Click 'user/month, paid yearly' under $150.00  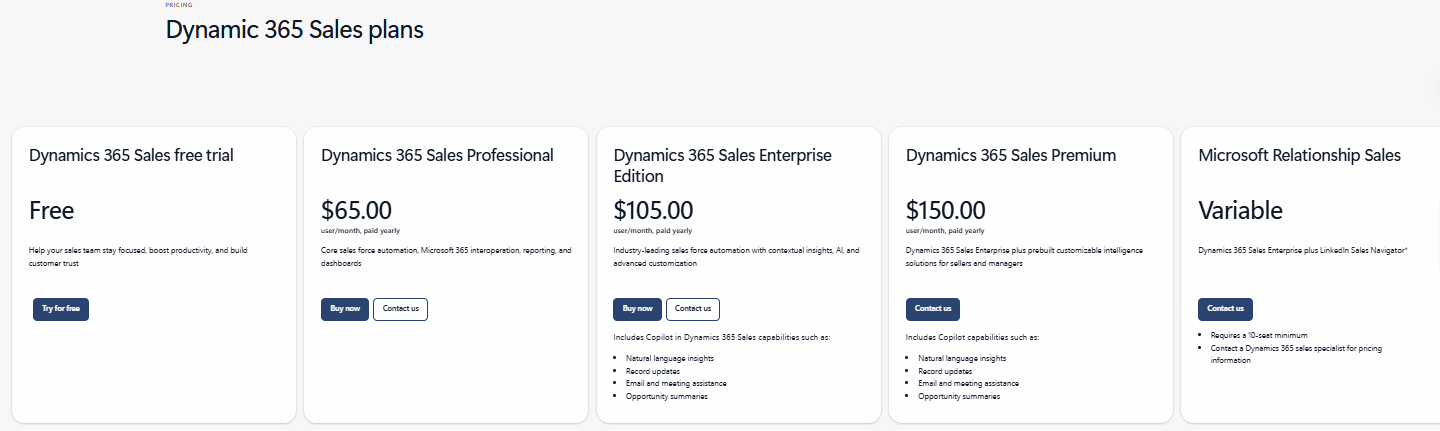click(x=945, y=231)
